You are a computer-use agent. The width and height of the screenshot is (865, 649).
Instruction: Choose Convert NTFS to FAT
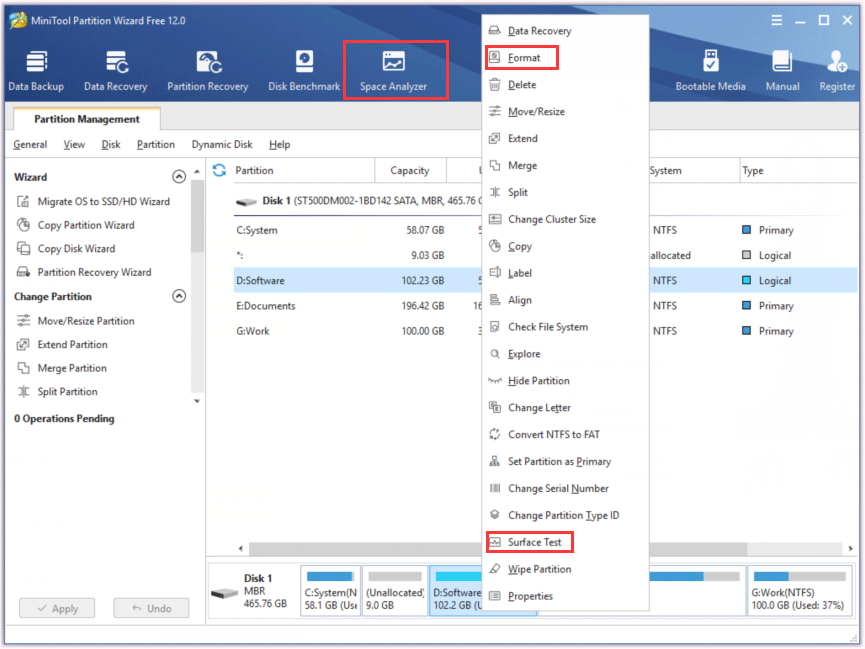(x=565, y=434)
